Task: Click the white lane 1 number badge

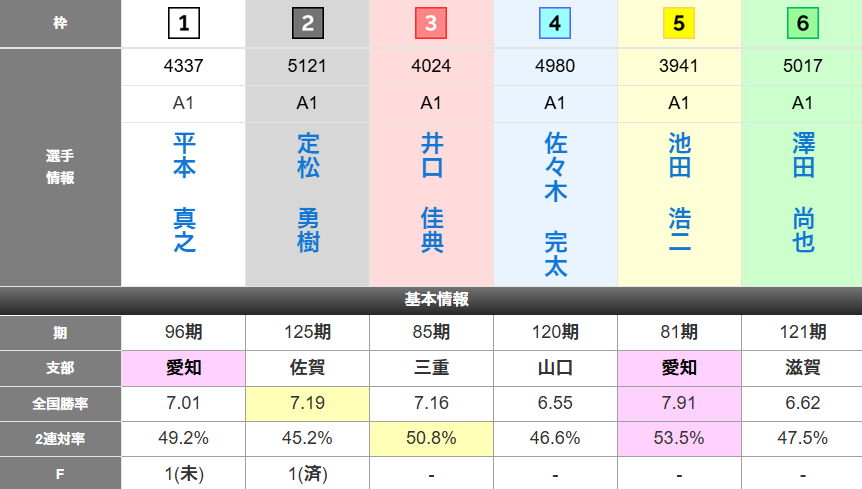Action: [x=184, y=23]
